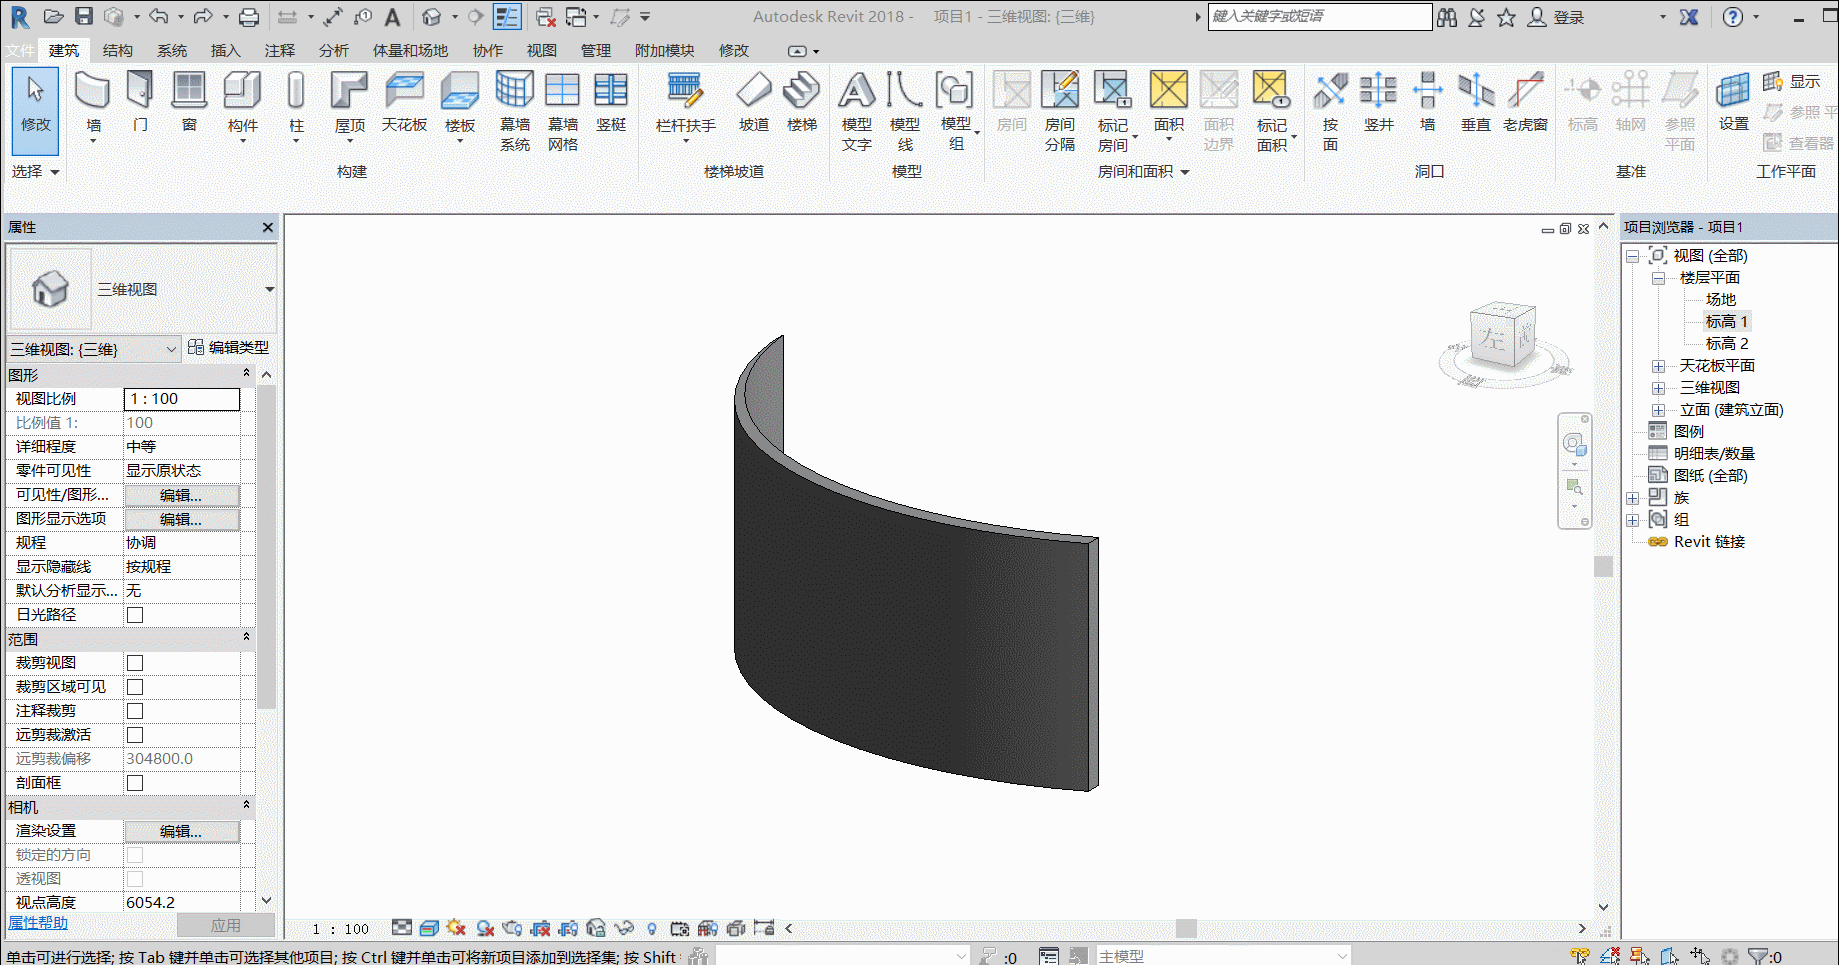Toggle Crop Region Visible (裁剪区域可见) checkbox
Viewport: 1839px width, 965px height.
coord(135,687)
